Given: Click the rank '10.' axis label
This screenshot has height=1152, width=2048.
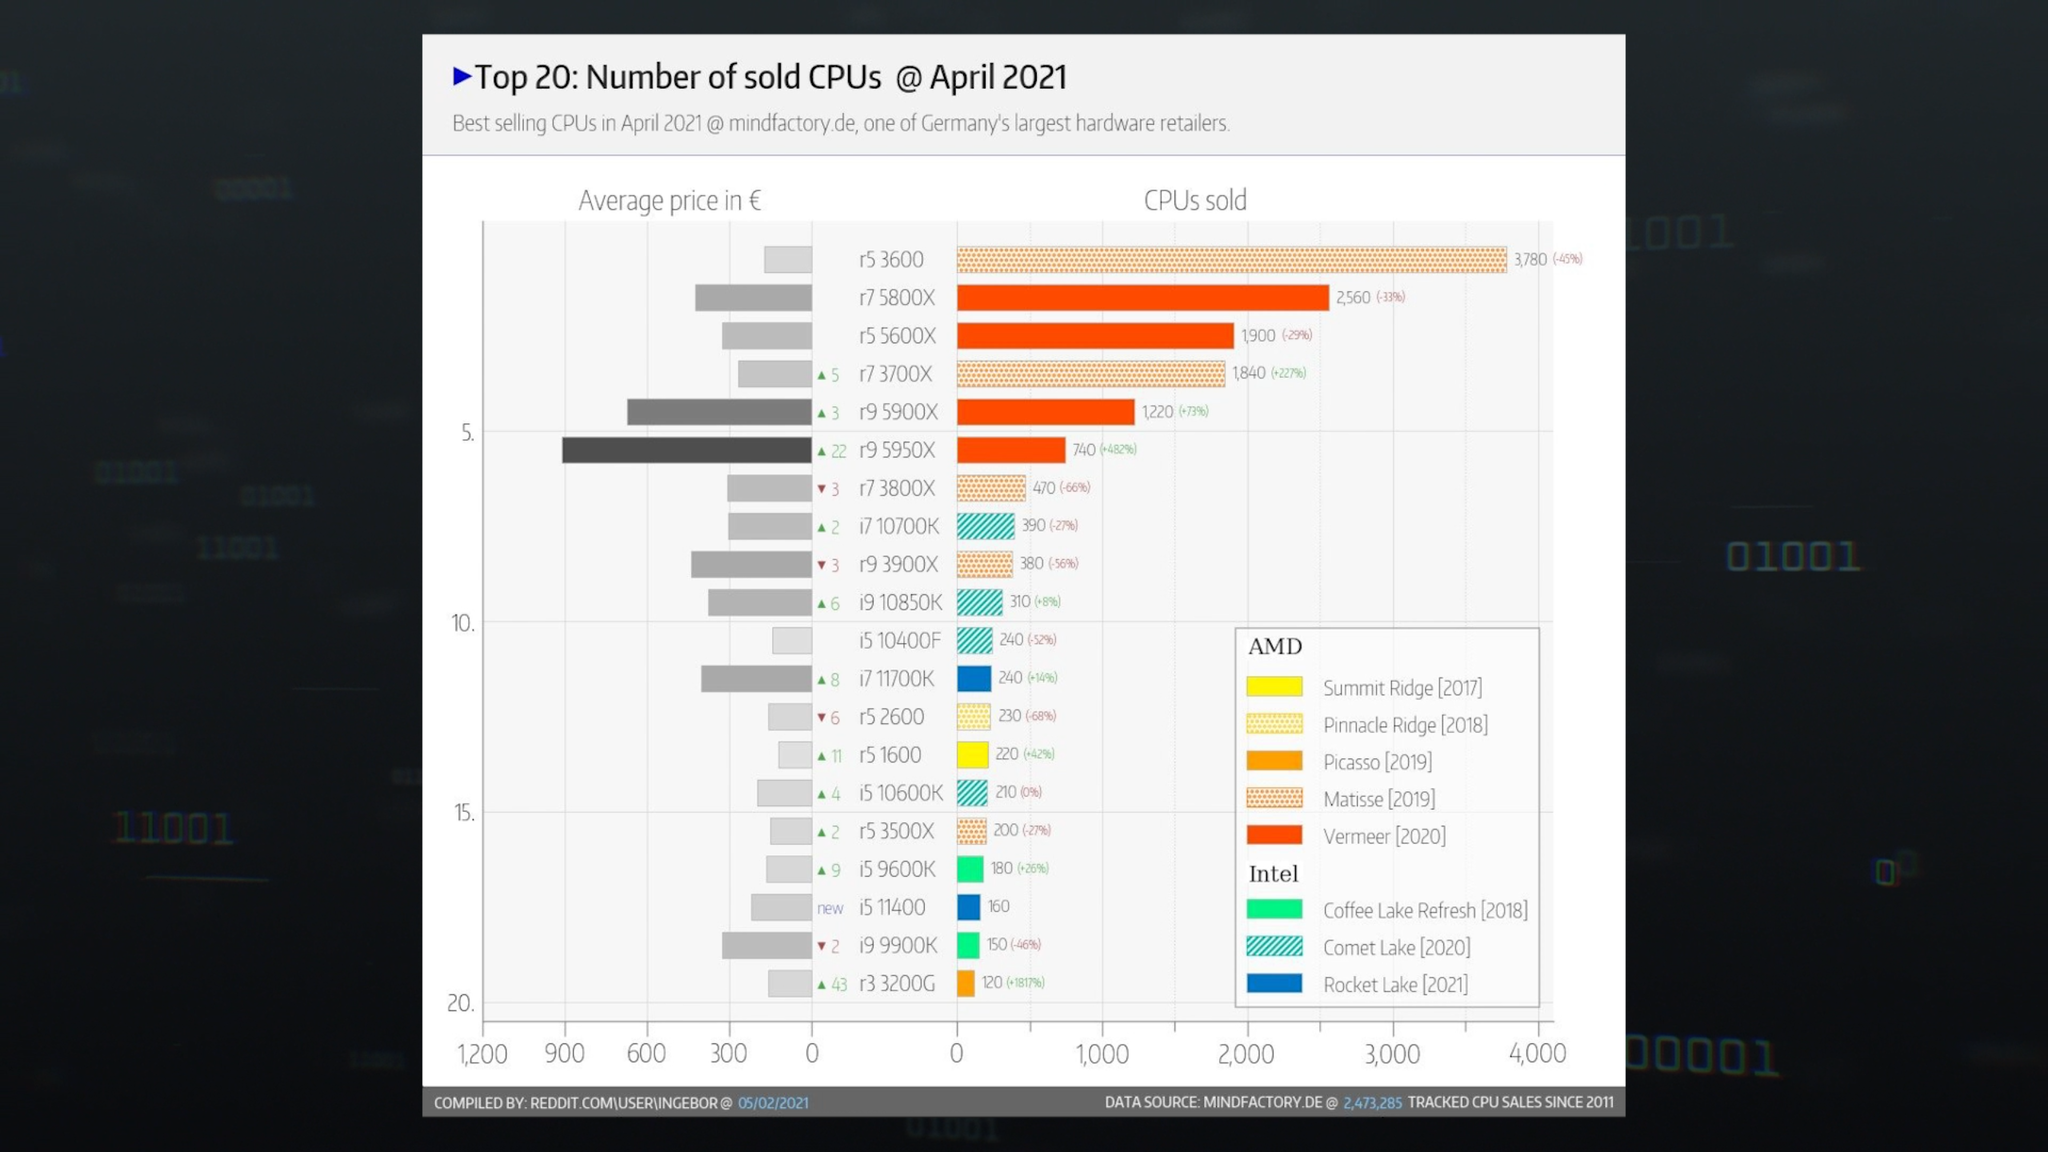Looking at the screenshot, I should point(462,623).
